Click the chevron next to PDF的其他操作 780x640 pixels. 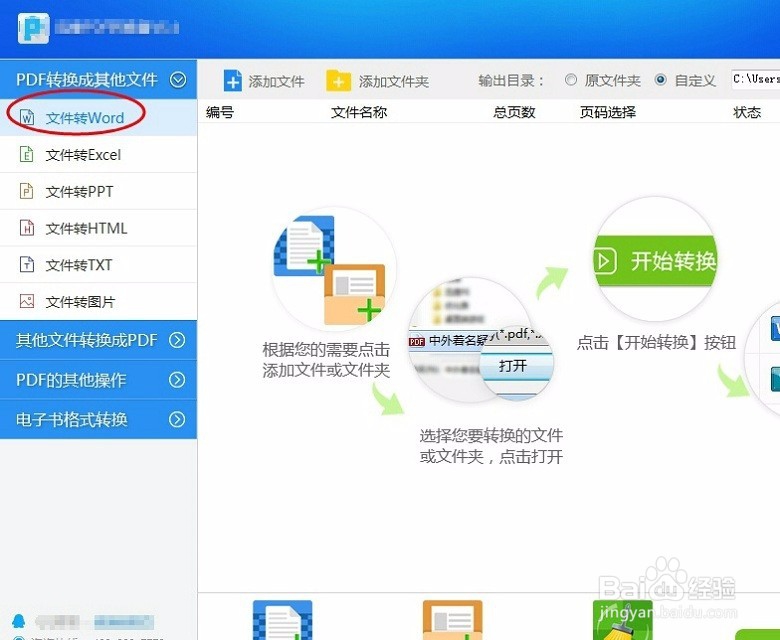pyautogui.click(x=177, y=380)
